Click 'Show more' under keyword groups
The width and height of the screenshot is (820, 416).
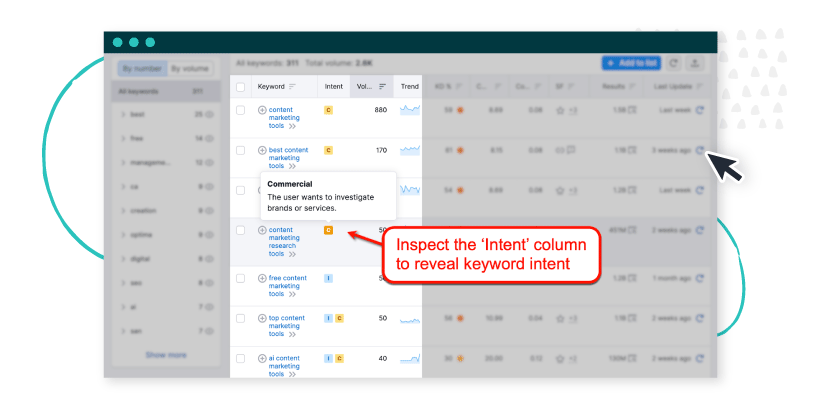tap(165, 355)
